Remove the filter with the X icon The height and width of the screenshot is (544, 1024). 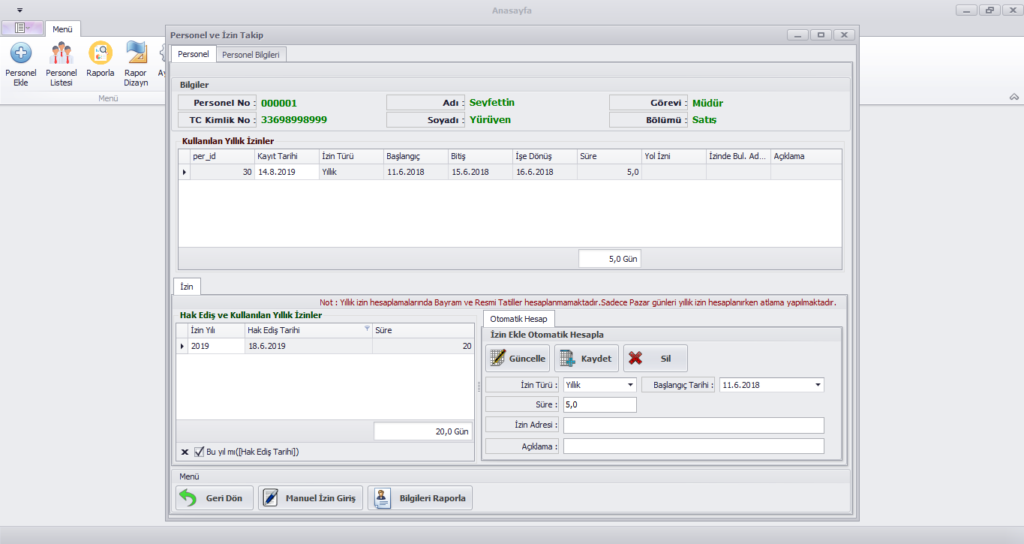(184, 452)
